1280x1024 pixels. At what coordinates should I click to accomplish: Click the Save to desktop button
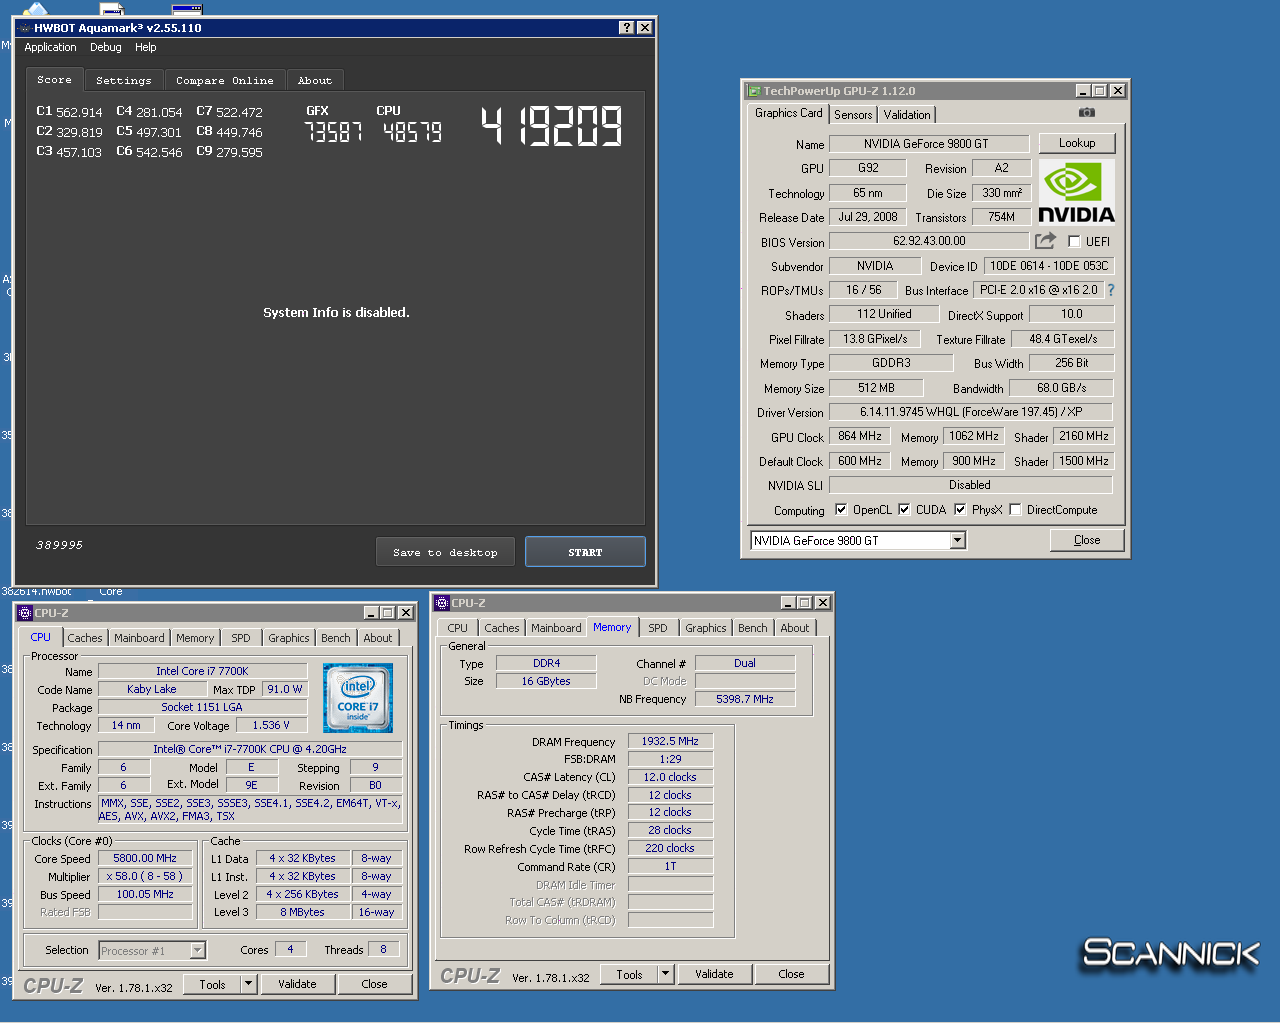click(x=445, y=552)
